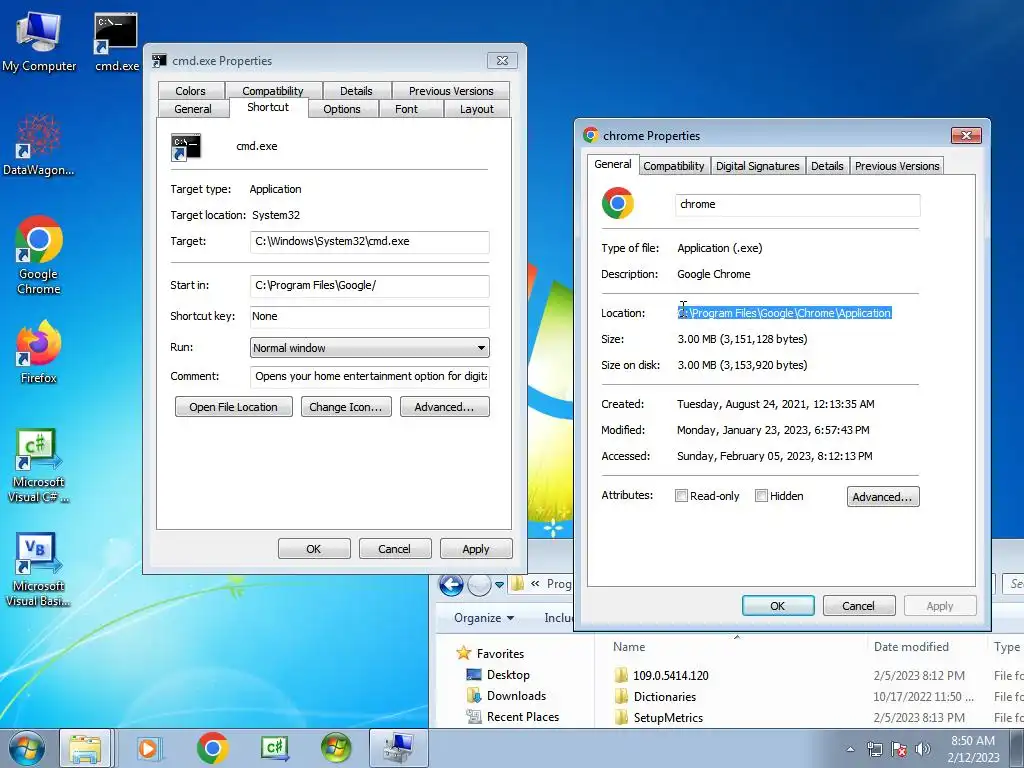The width and height of the screenshot is (1024, 768).
Task: Click OK in cmd.exe Properties
Action: [x=314, y=549]
